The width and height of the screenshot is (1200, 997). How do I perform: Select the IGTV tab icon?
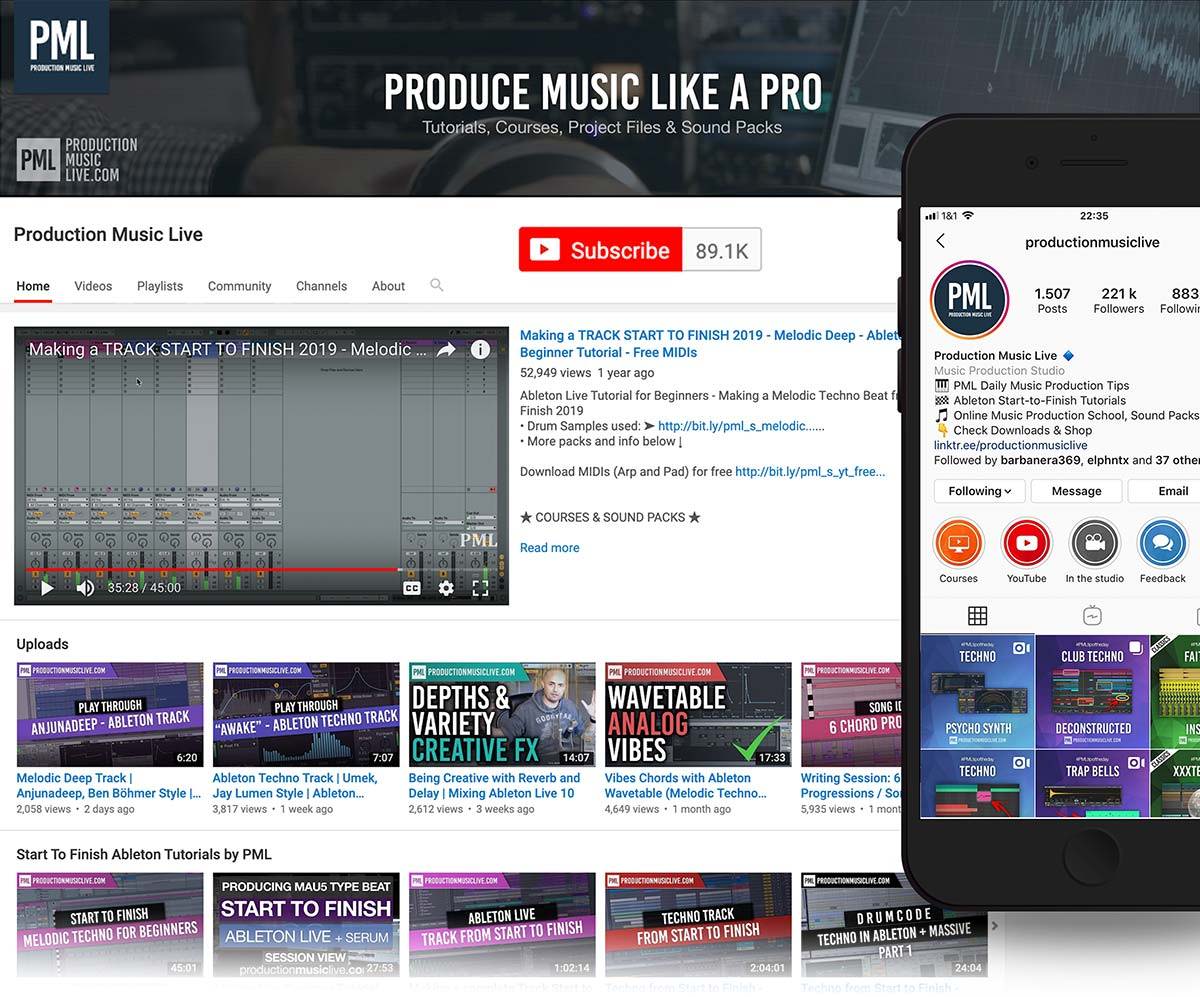click(x=1093, y=616)
